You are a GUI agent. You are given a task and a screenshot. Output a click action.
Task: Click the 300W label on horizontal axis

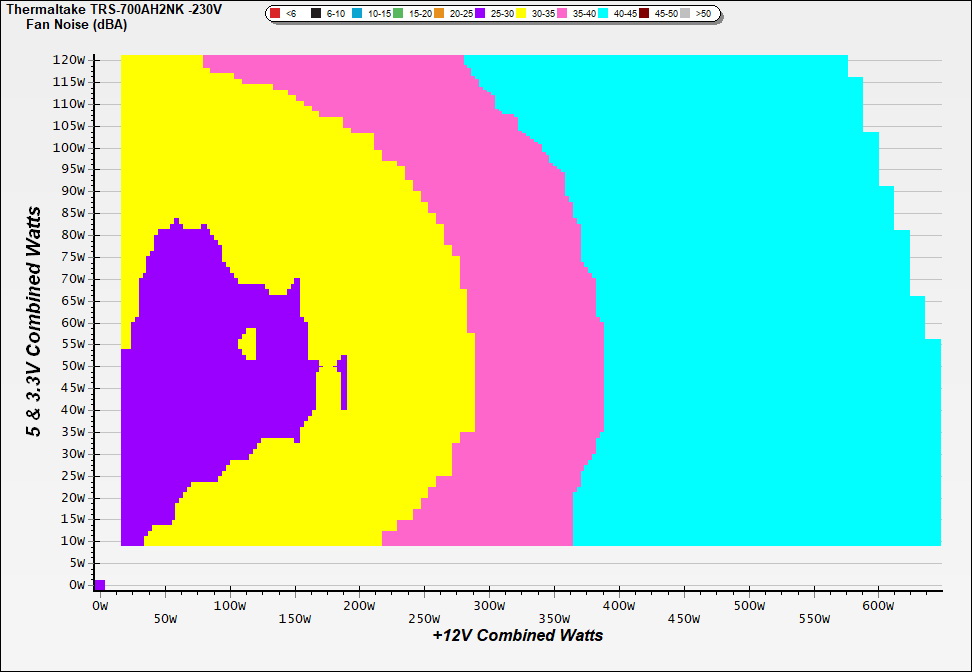[x=488, y=605]
